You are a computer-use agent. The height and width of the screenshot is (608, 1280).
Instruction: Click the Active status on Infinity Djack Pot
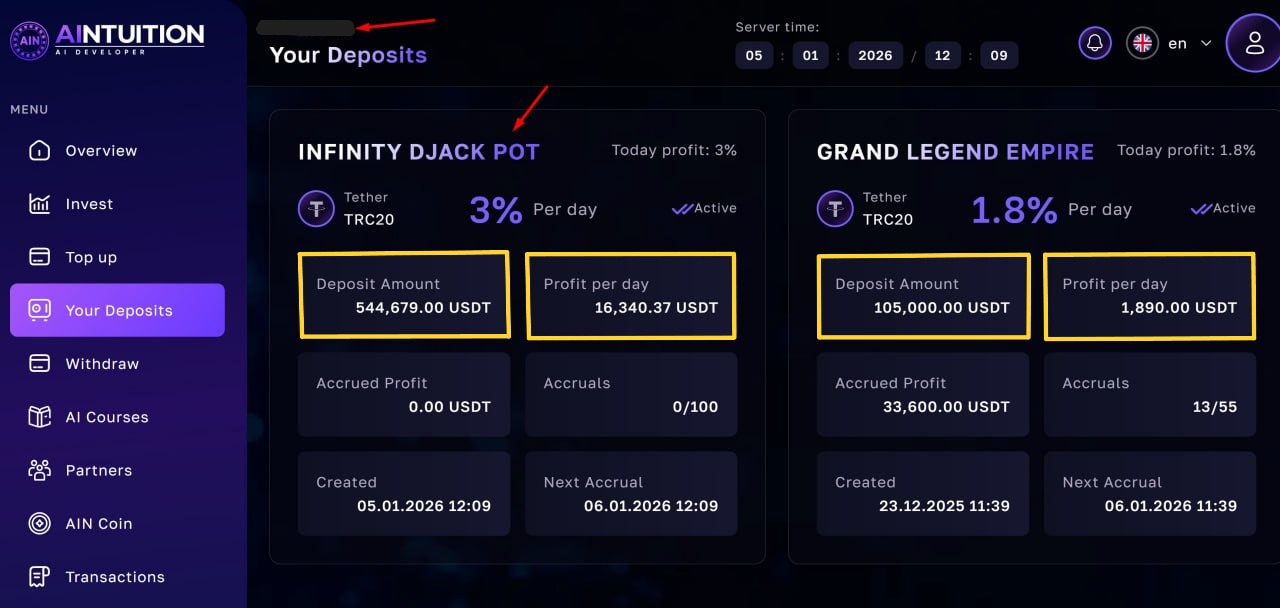coord(704,209)
